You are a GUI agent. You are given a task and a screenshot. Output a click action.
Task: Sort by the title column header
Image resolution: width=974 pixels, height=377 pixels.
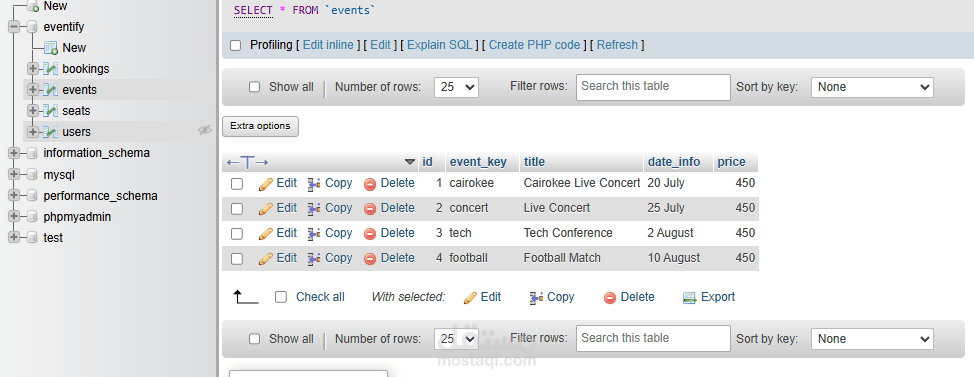coord(534,162)
